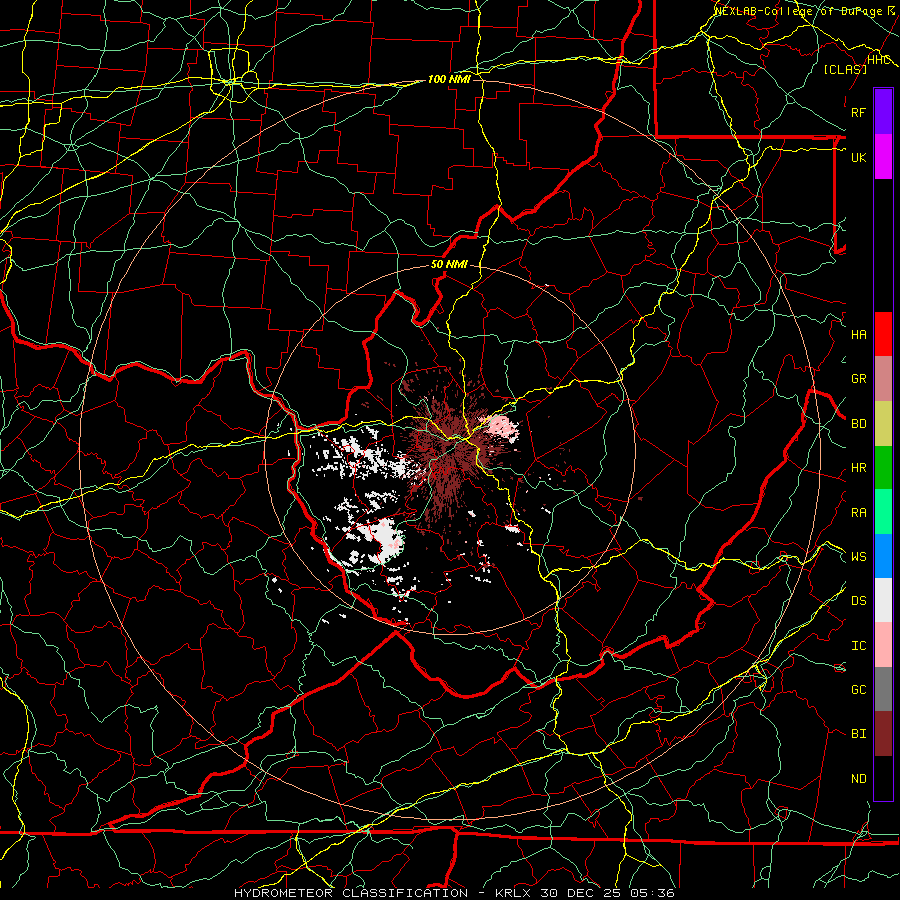Click the brown BI legend swatch
Image resolution: width=900 pixels, height=900 pixels.
point(883,734)
